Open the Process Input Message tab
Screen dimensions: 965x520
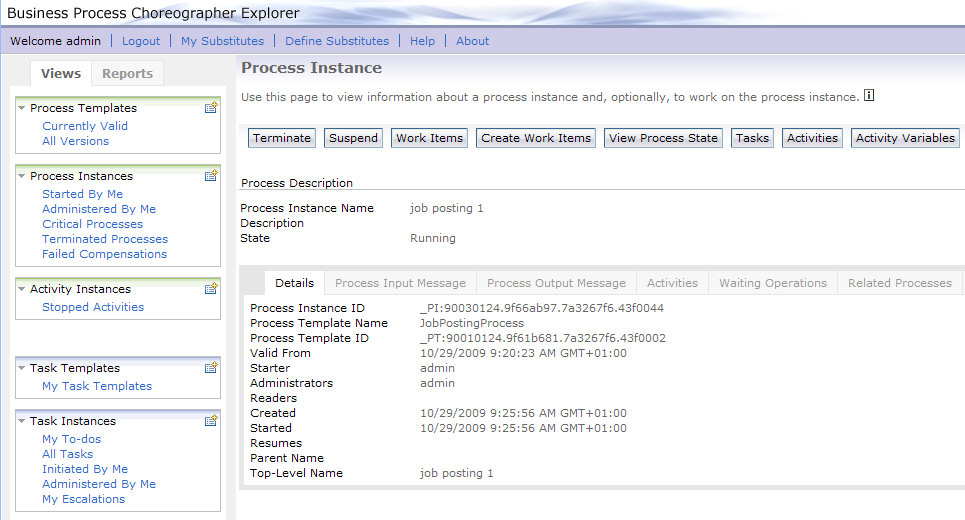[x=400, y=283]
